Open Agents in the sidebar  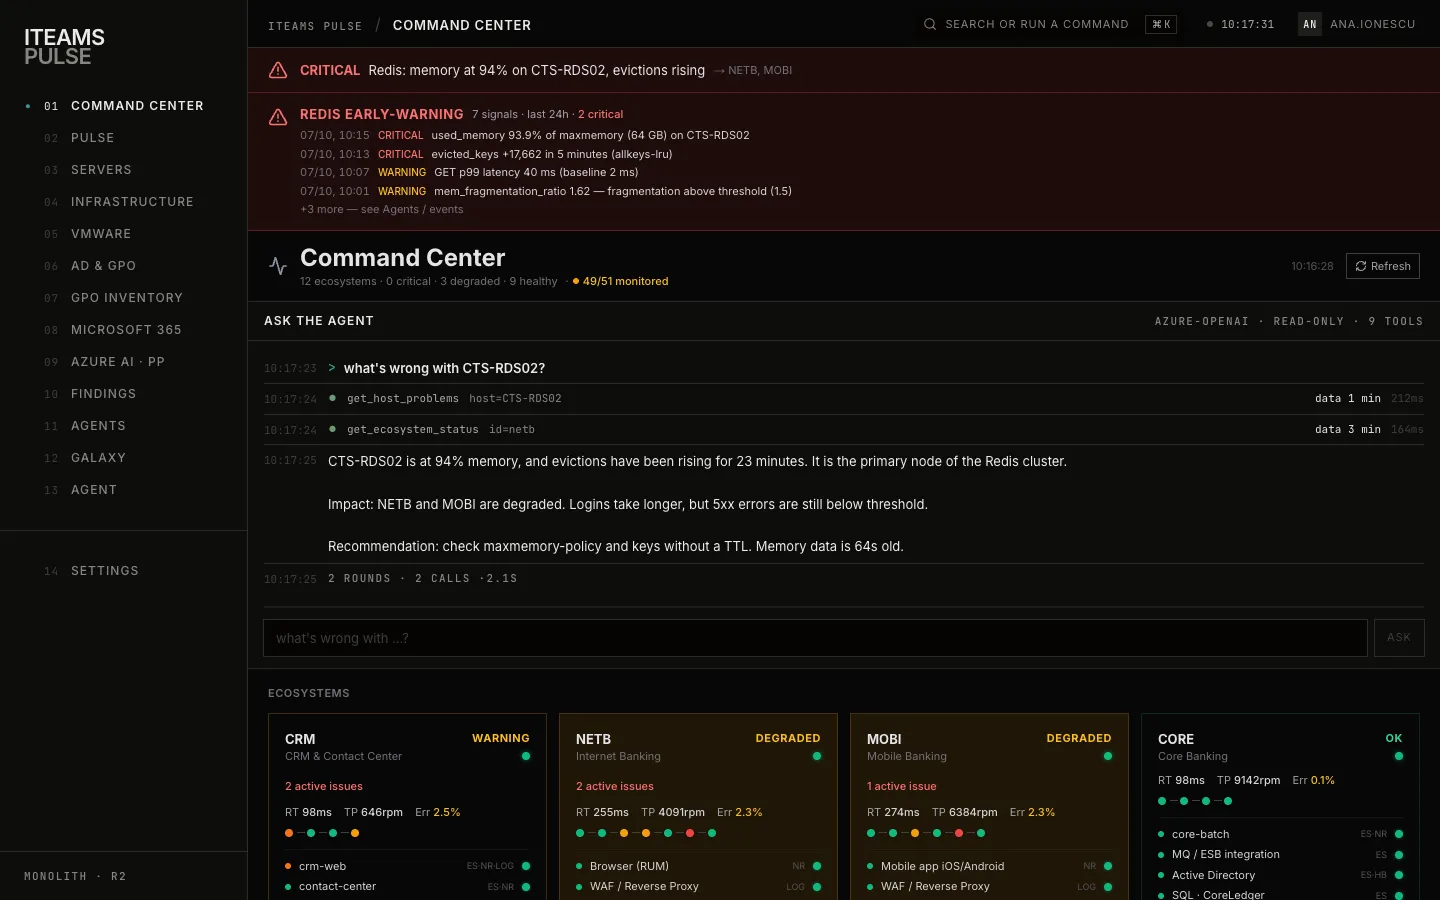(x=124, y=426)
